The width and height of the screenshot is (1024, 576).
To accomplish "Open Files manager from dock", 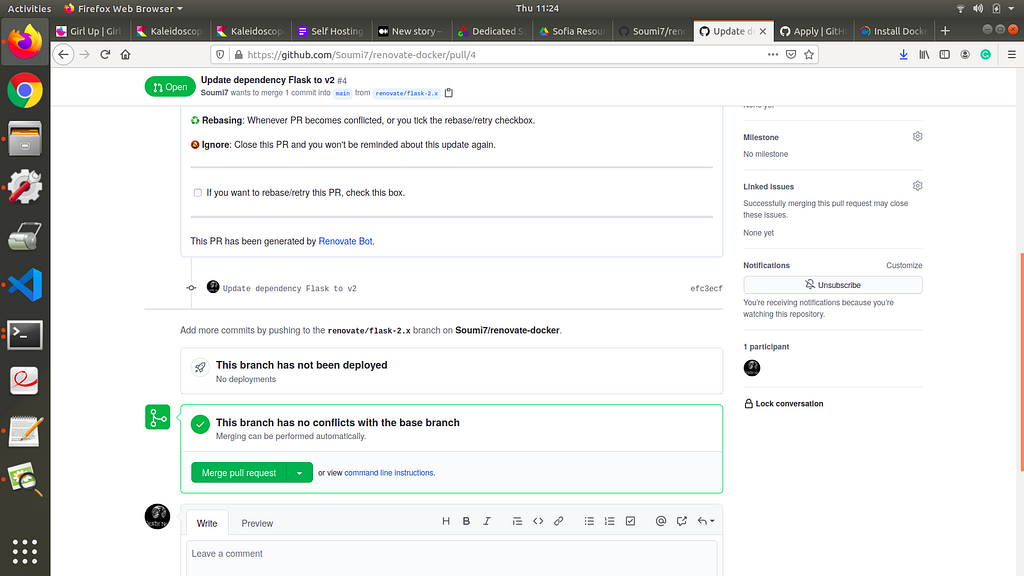I will tap(25, 138).
